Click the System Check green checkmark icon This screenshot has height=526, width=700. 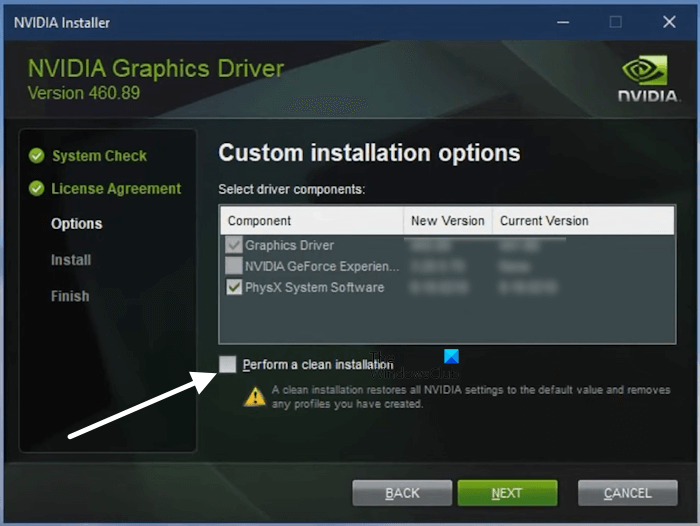pyautogui.click(x=37, y=156)
